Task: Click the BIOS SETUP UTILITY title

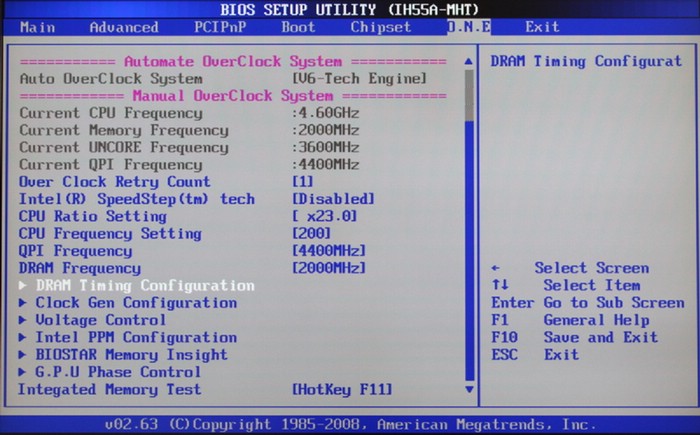Action: [350, 9]
